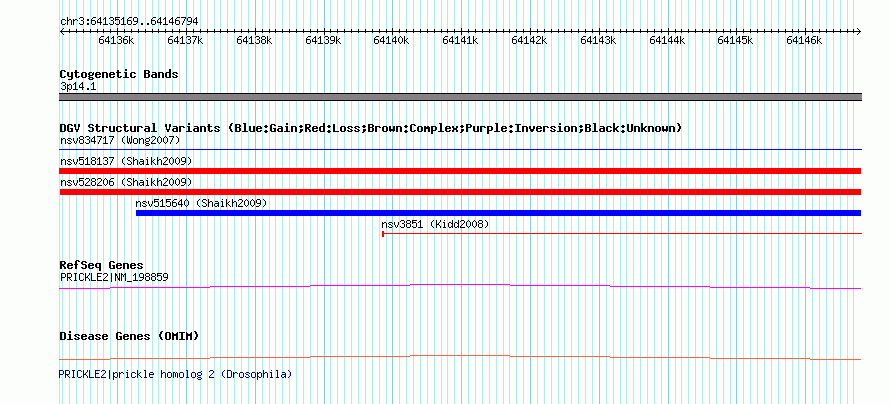Select the thin red nsv3851 variant line
Viewport: 890px width, 404px height.
pos(622,233)
